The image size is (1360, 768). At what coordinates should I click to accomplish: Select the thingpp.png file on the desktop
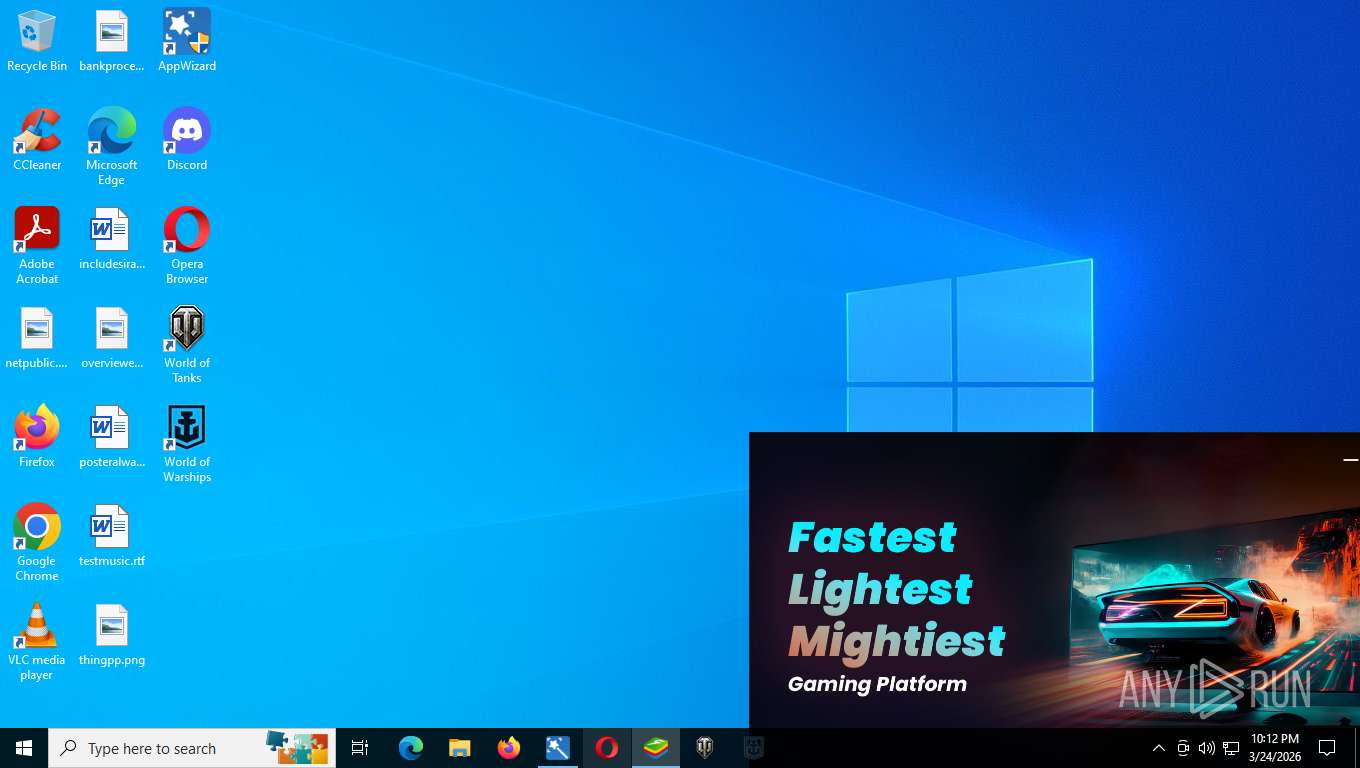(x=112, y=635)
